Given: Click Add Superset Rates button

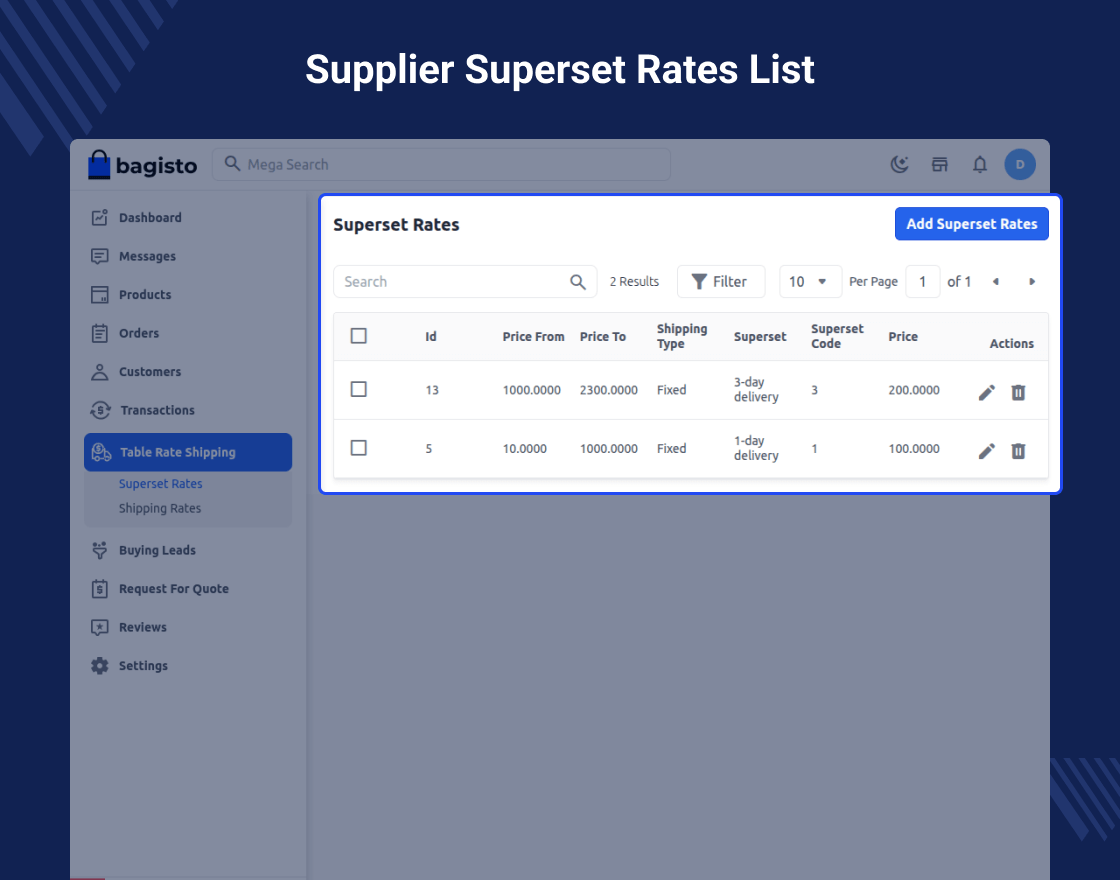Looking at the screenshot, I should [971, 224].
